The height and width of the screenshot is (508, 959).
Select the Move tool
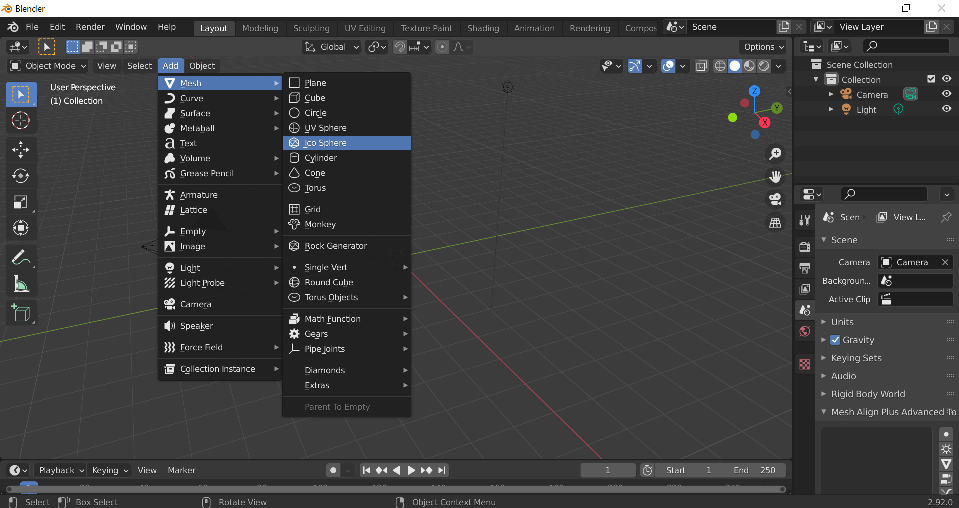(x=21, y=150)
